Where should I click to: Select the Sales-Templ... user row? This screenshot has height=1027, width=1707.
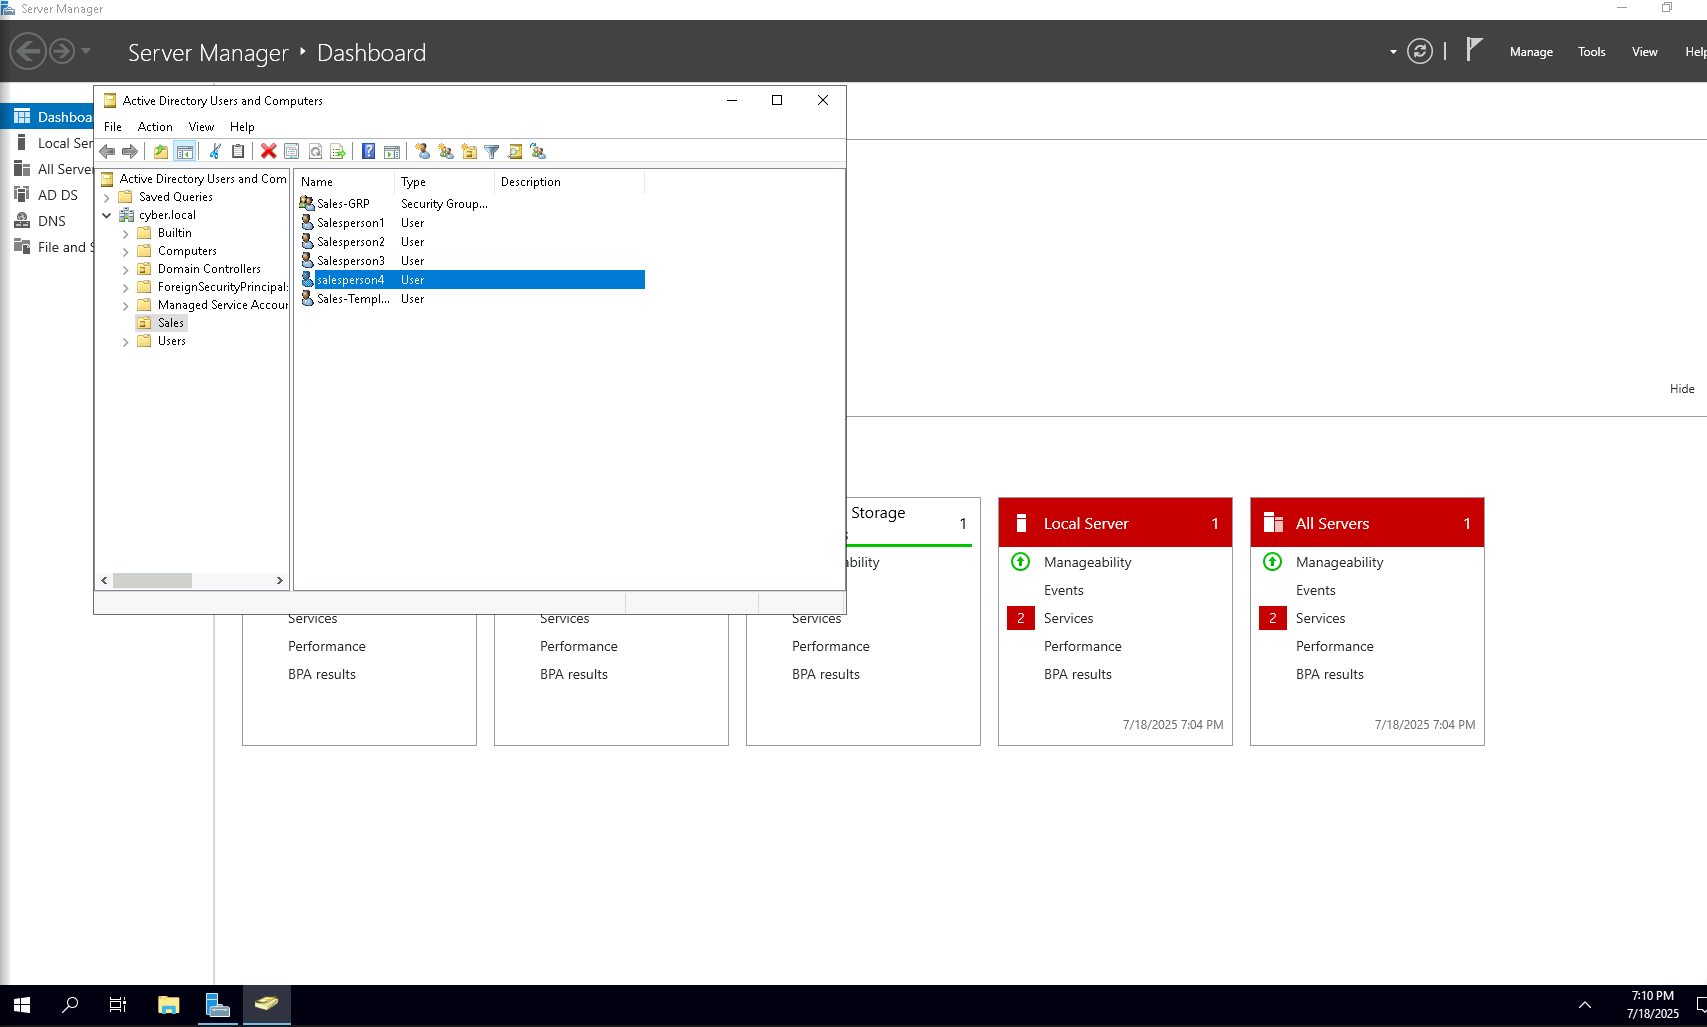click(353, 299)
